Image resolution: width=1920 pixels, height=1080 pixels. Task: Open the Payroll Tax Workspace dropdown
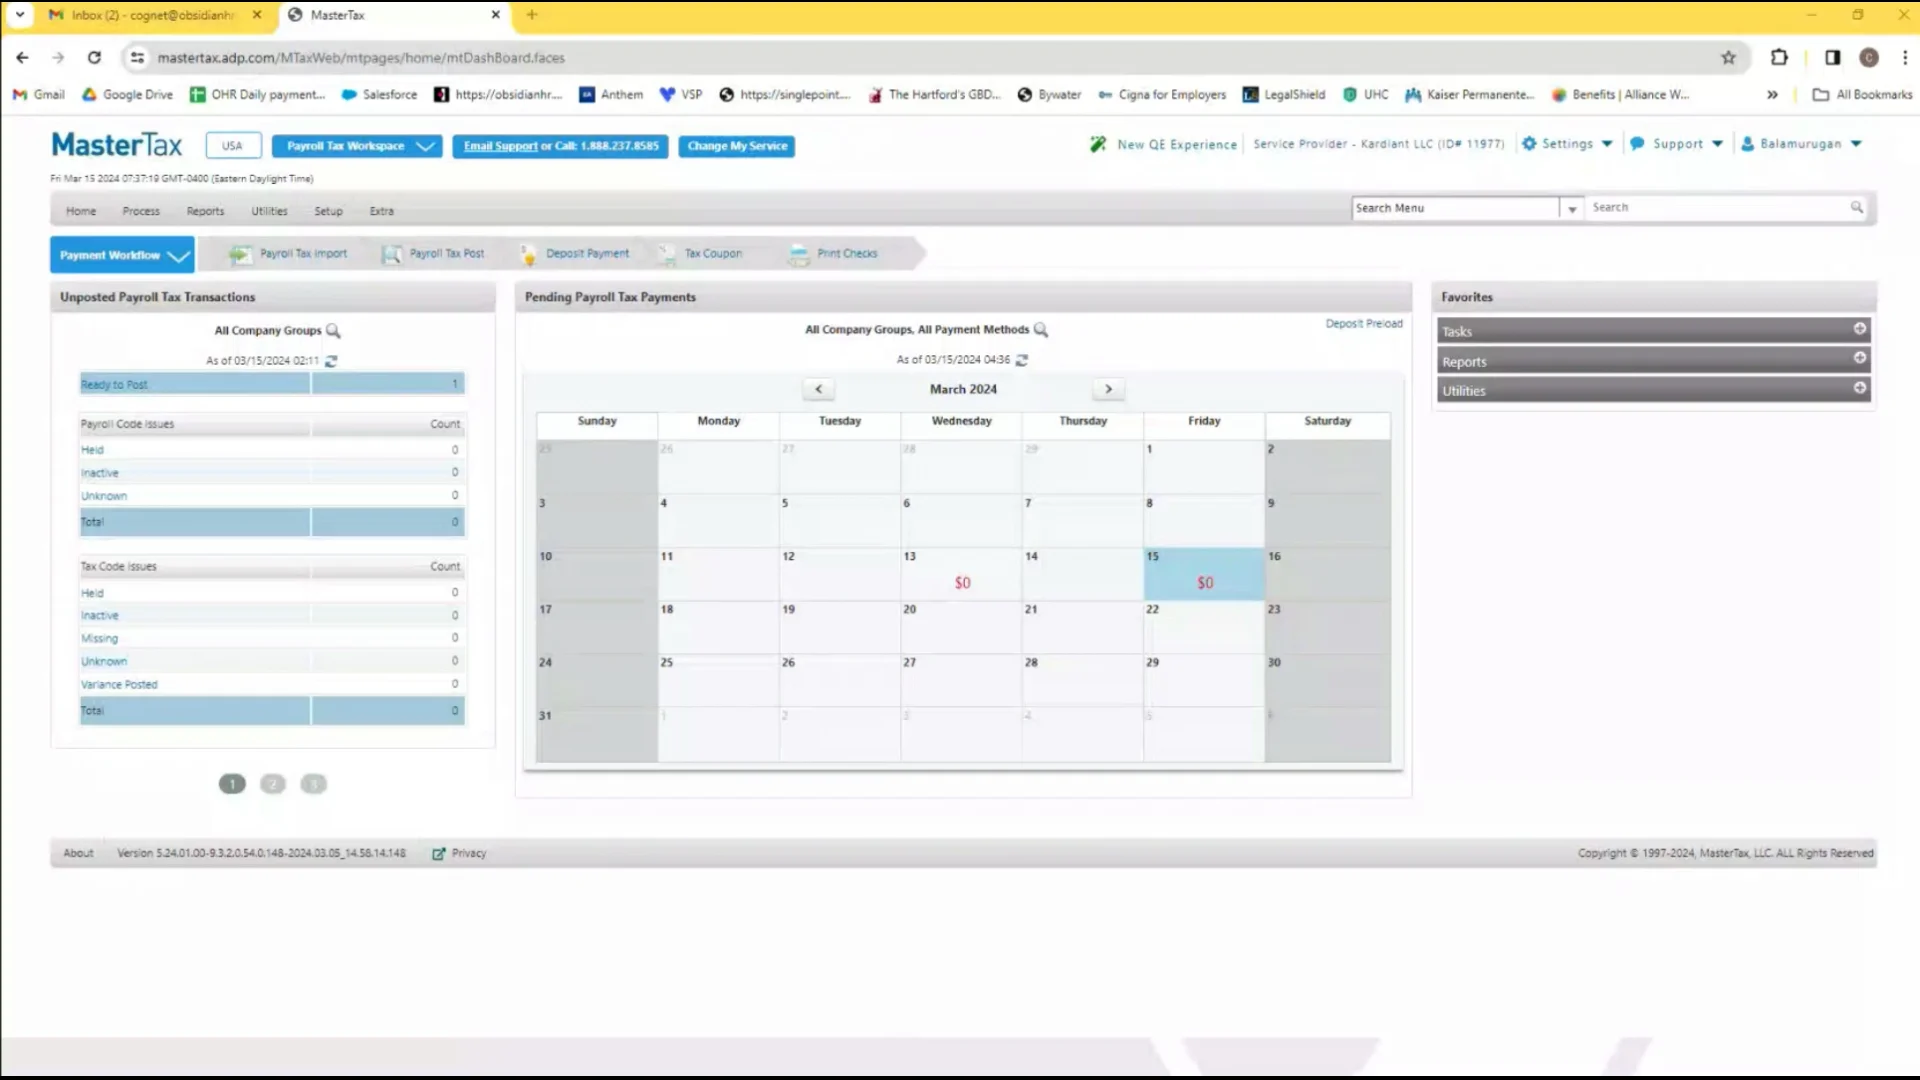357,146
